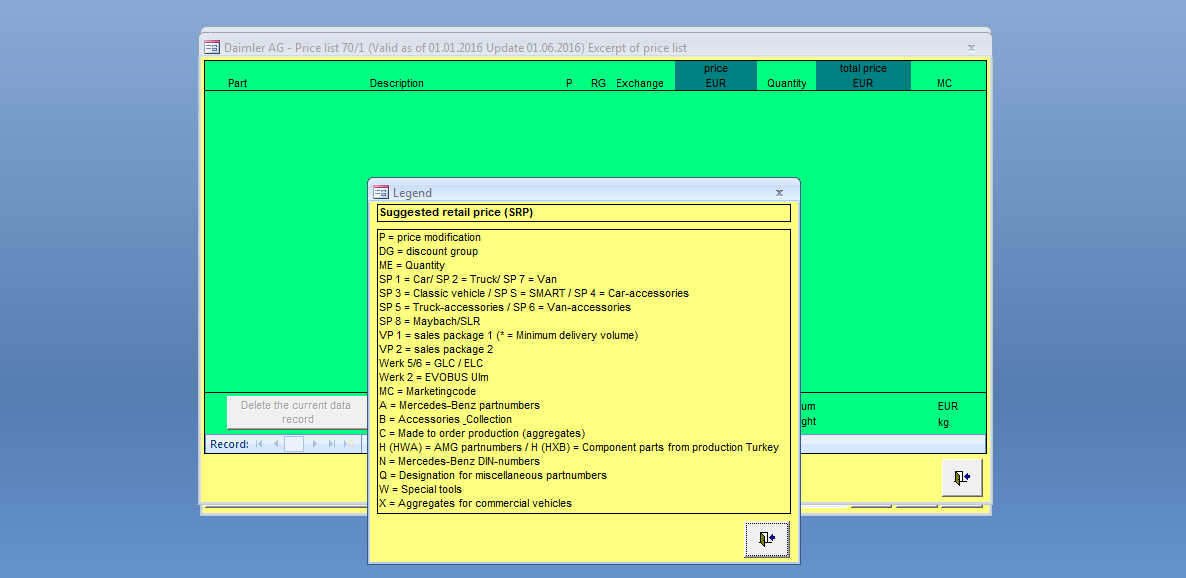The width and height of the screenshot is (1186, 578).
Task: Click 'X = Aggregates for commercial vehicles' line
Action: pos(475,503)
